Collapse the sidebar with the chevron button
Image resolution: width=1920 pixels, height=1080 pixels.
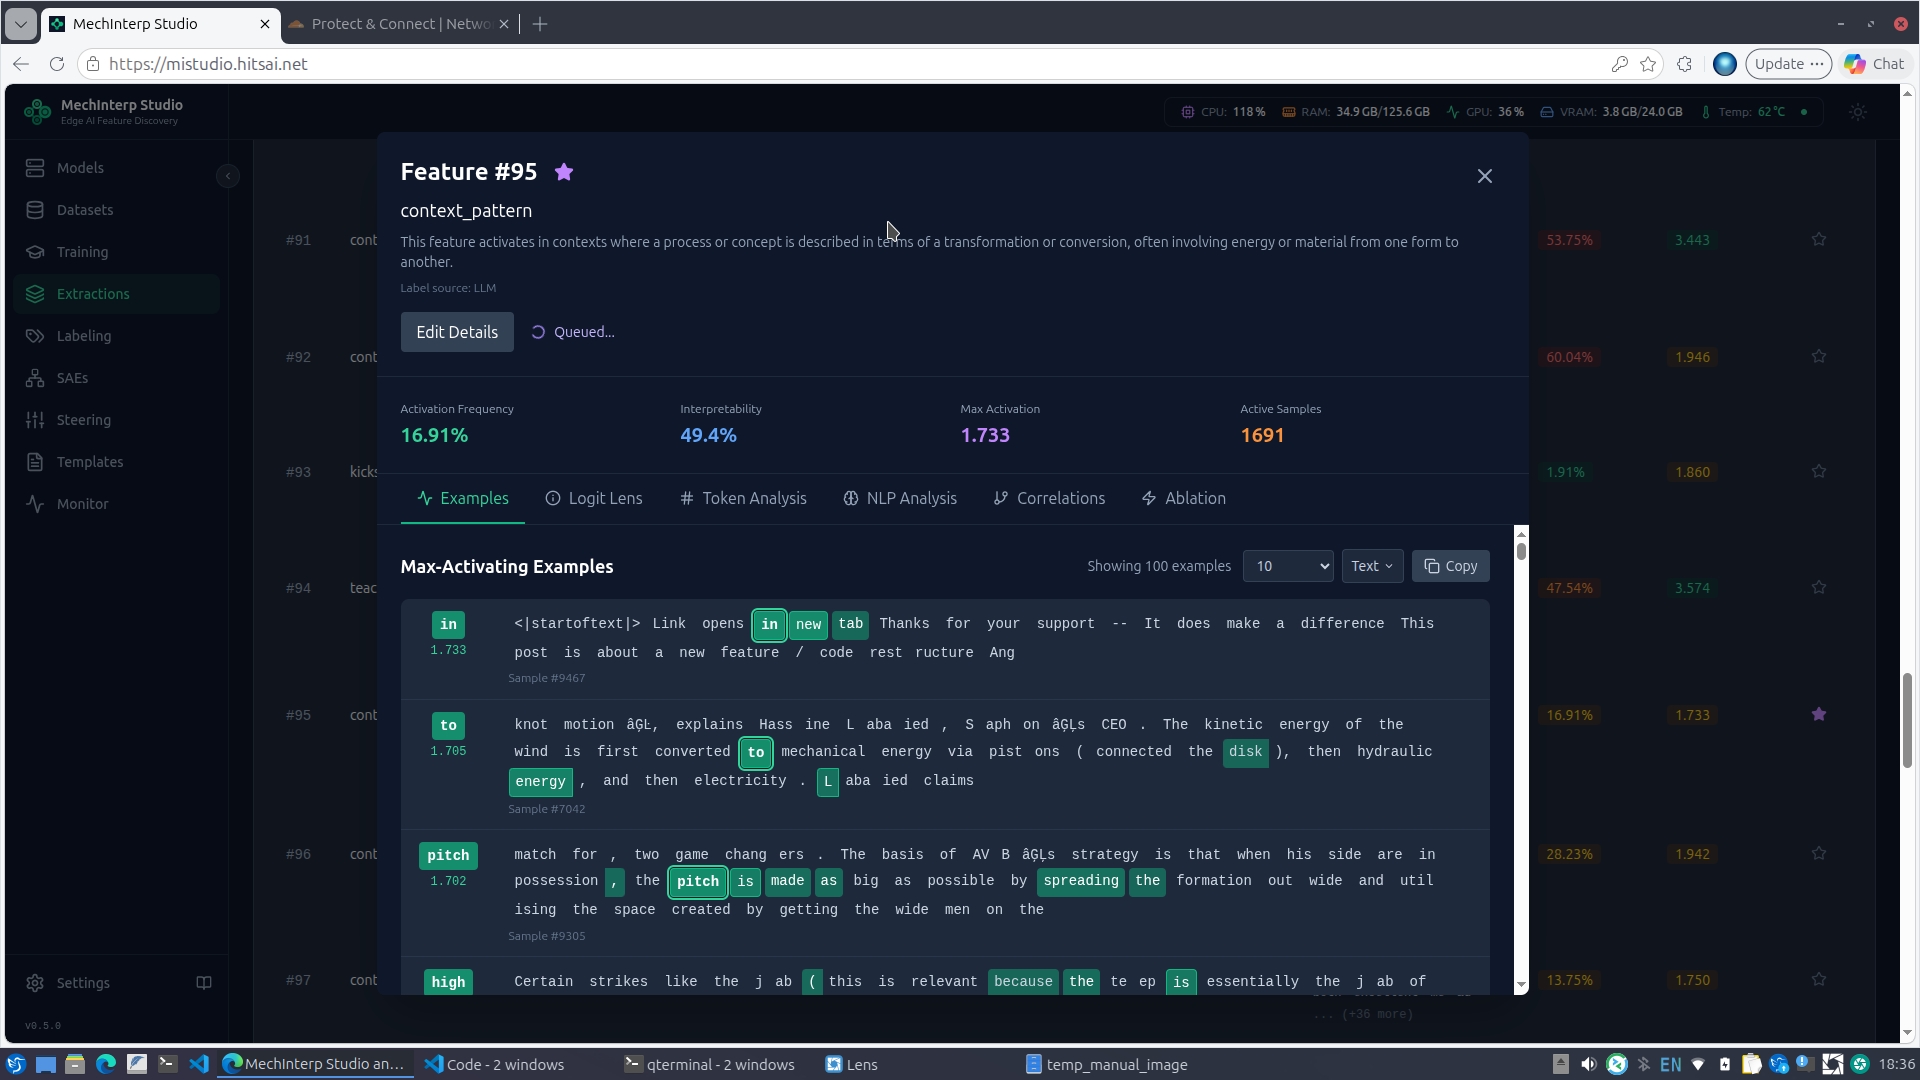228,176
